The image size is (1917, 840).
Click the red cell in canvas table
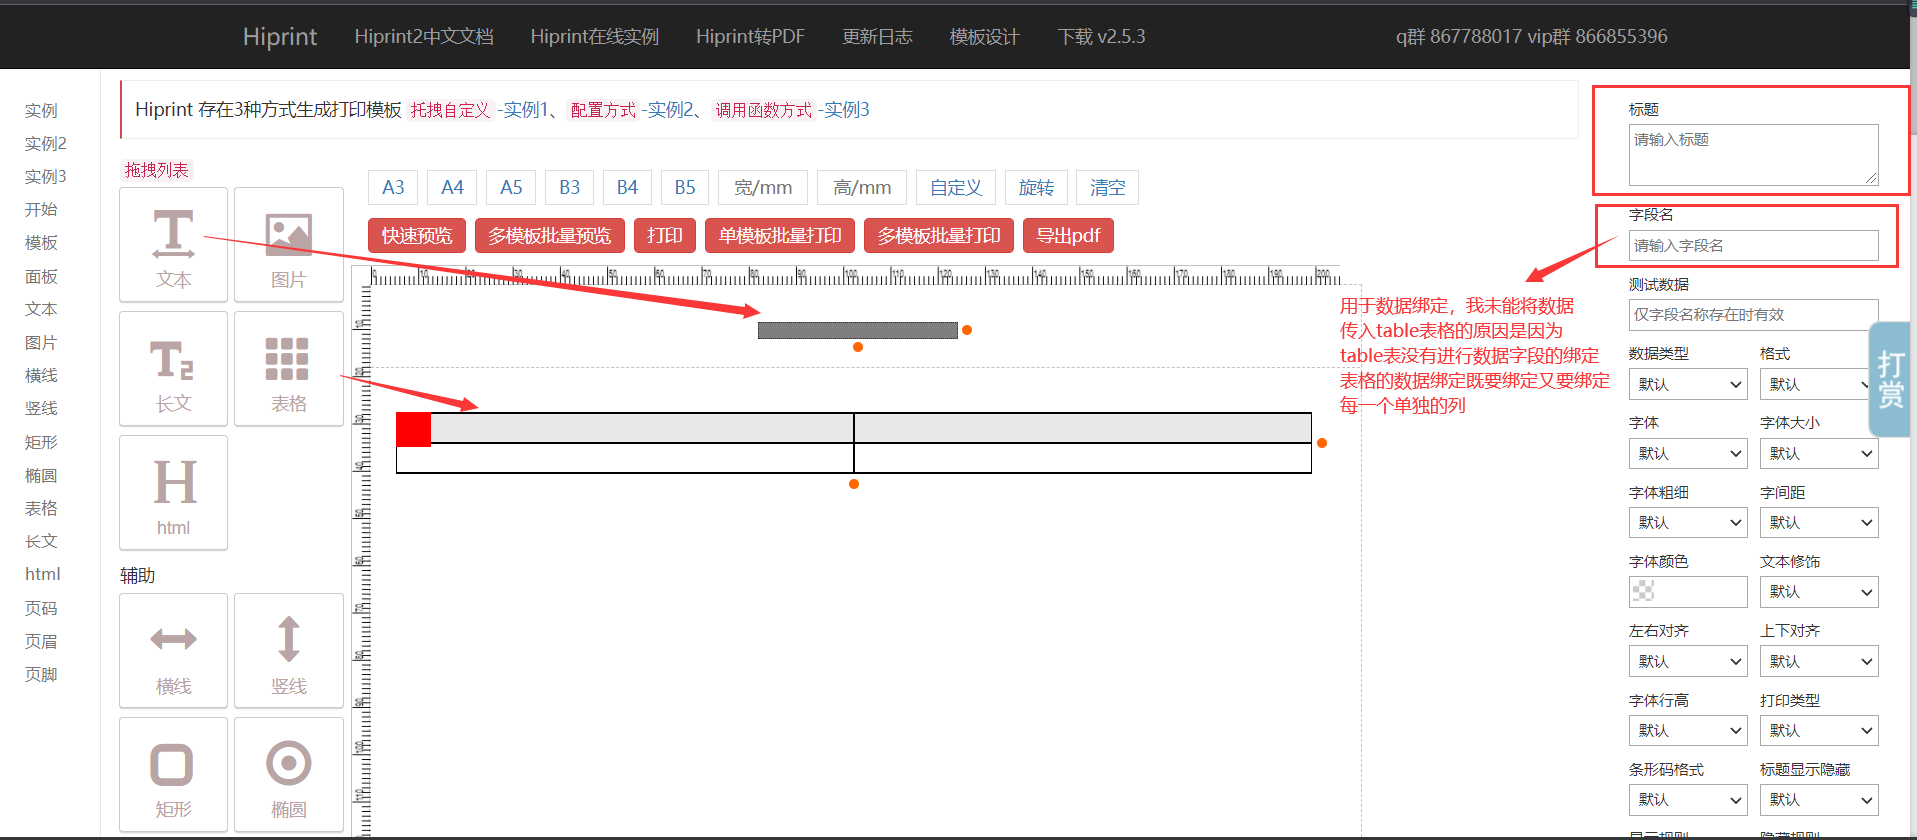(x=414, y=429)
